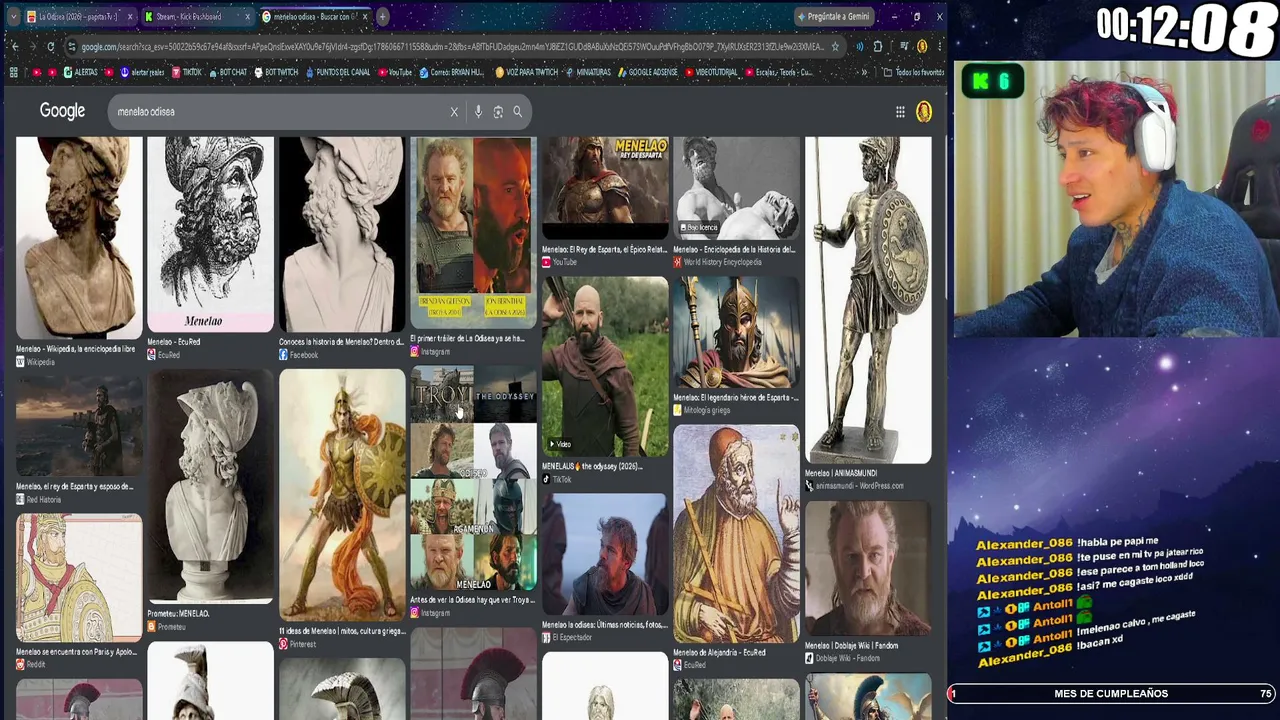
Task: Open the Escalas - Teoria bookmark
Action: pyautogui.click(x=778, y=72)
